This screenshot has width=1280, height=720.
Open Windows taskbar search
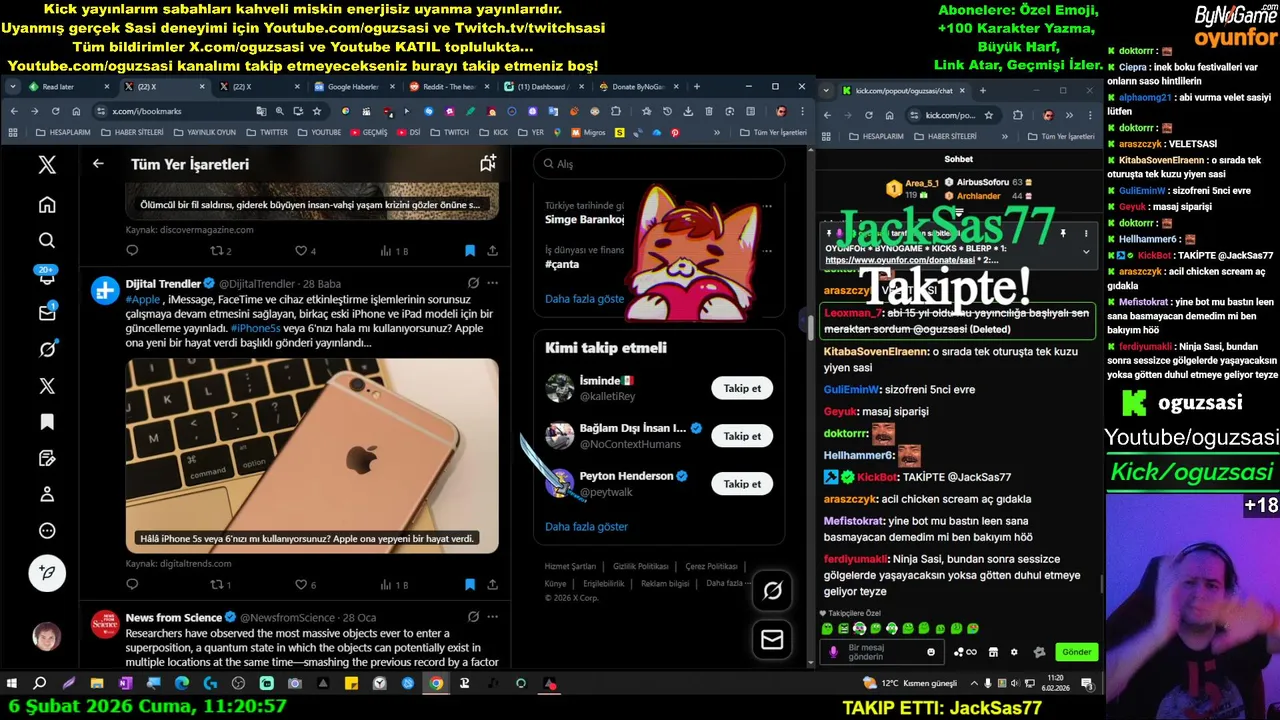point(40,684)
